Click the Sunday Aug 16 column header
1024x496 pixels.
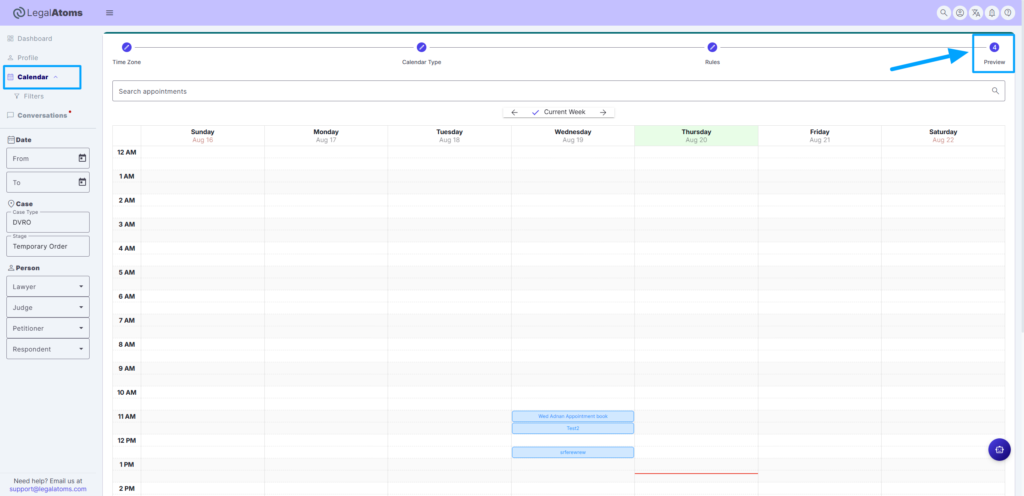click(x=202, y=136)
